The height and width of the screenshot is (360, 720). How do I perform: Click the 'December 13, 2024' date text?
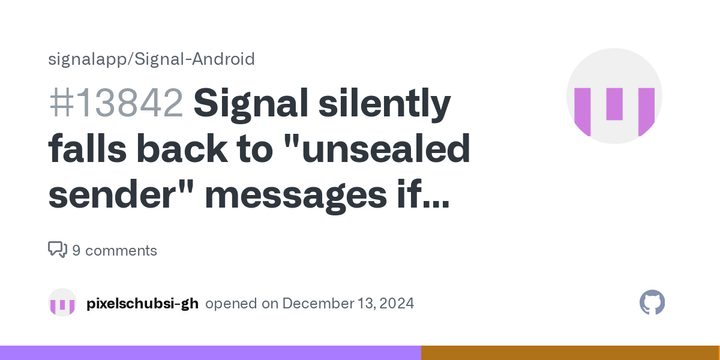click(348, 304)
